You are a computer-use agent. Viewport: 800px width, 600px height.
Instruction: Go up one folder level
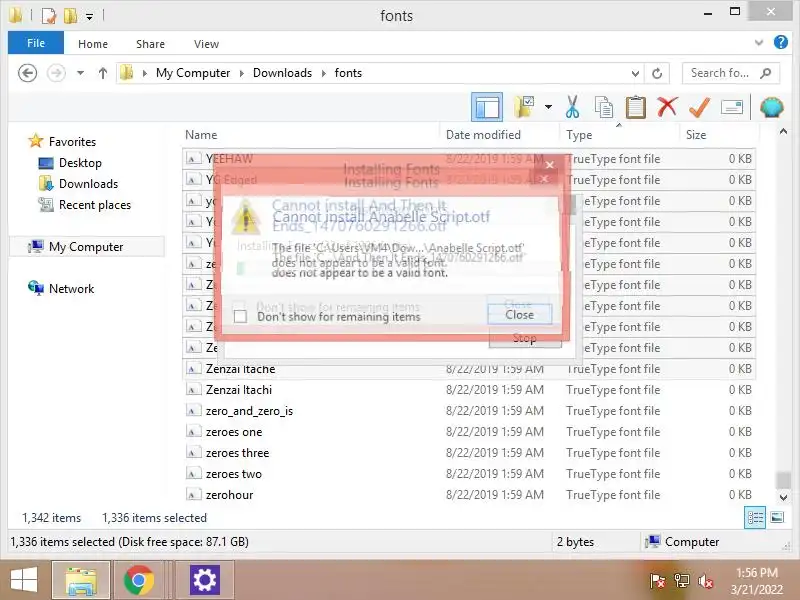pos(103,73)
